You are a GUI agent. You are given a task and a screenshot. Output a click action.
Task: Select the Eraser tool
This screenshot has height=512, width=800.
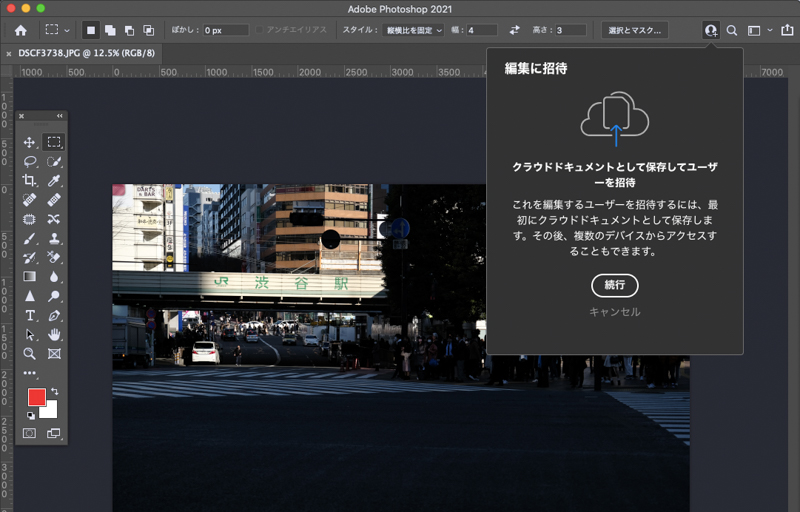point(54,258)
